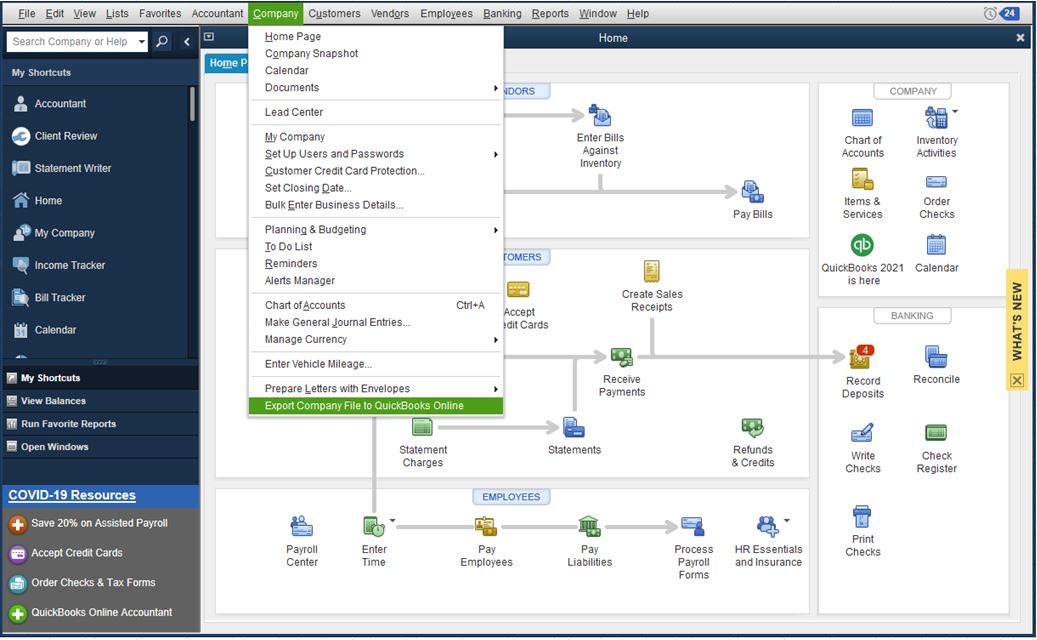Click the Print Checks icon
The height and width of the screenshot is (640, 1037).
pos(862,516)
